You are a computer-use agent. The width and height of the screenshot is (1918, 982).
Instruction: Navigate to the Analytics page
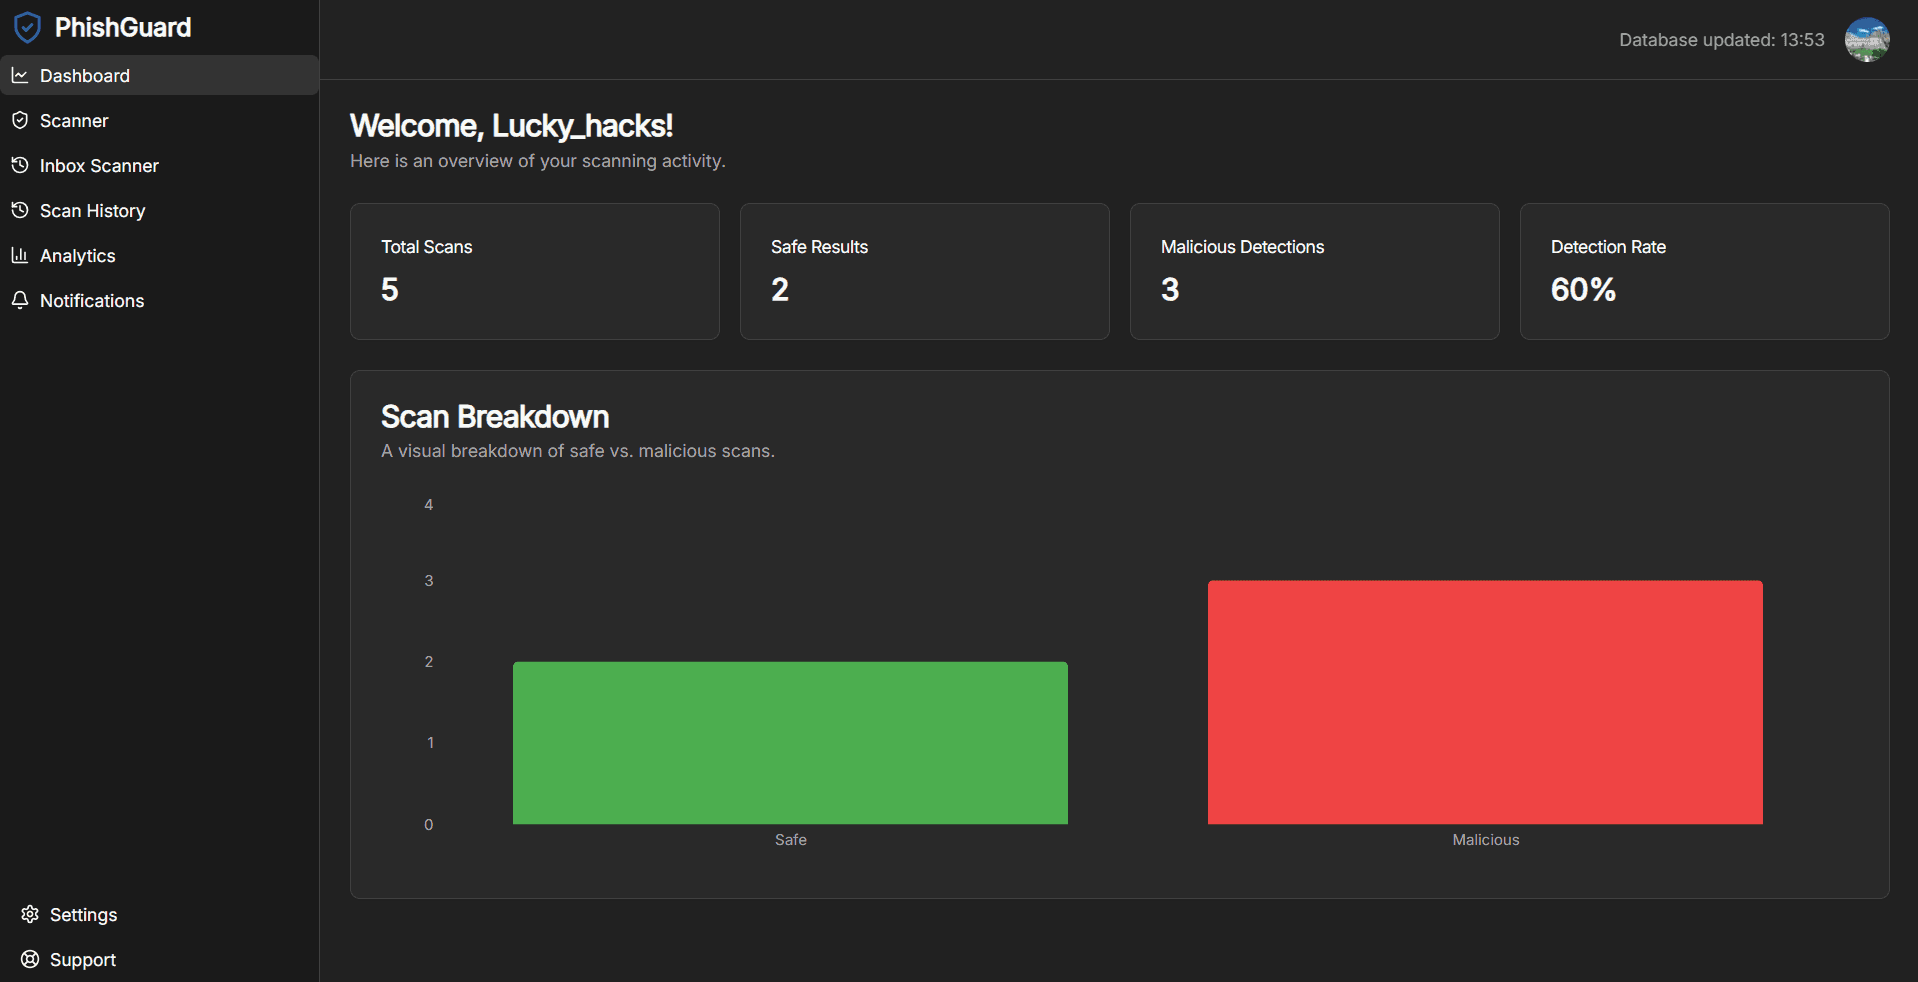[x=77, y=255]
